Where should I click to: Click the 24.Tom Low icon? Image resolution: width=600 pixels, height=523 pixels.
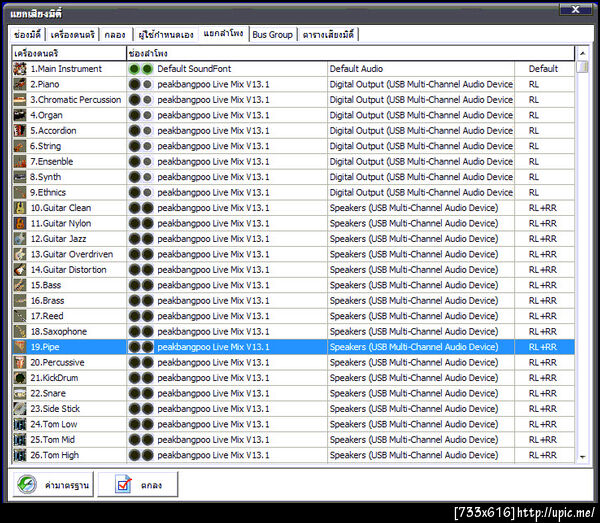(x=20, y=424)
